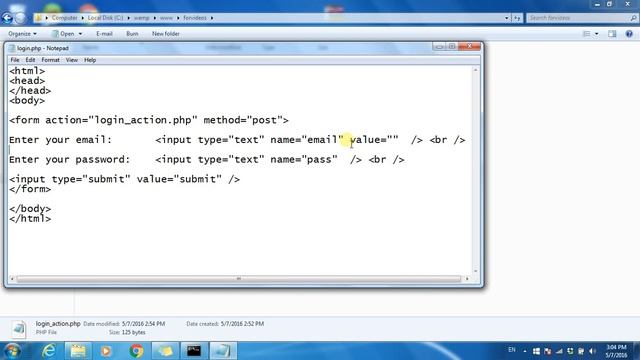Open the Sticky Notes taskbar icon

tap(165, 351)
